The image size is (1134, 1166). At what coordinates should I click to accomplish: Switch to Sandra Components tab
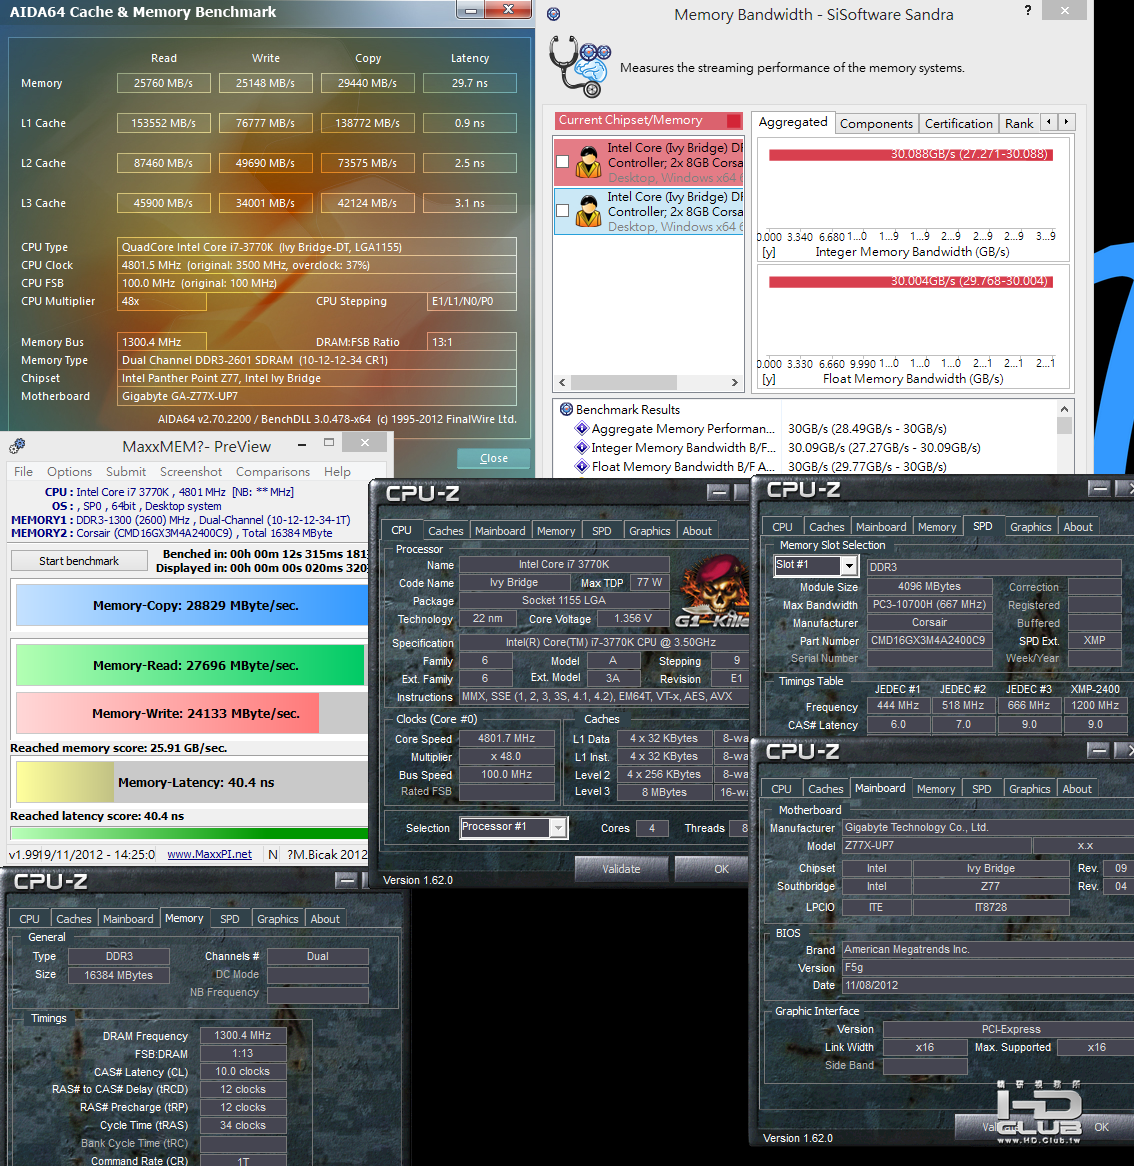[x=876, y=123]
